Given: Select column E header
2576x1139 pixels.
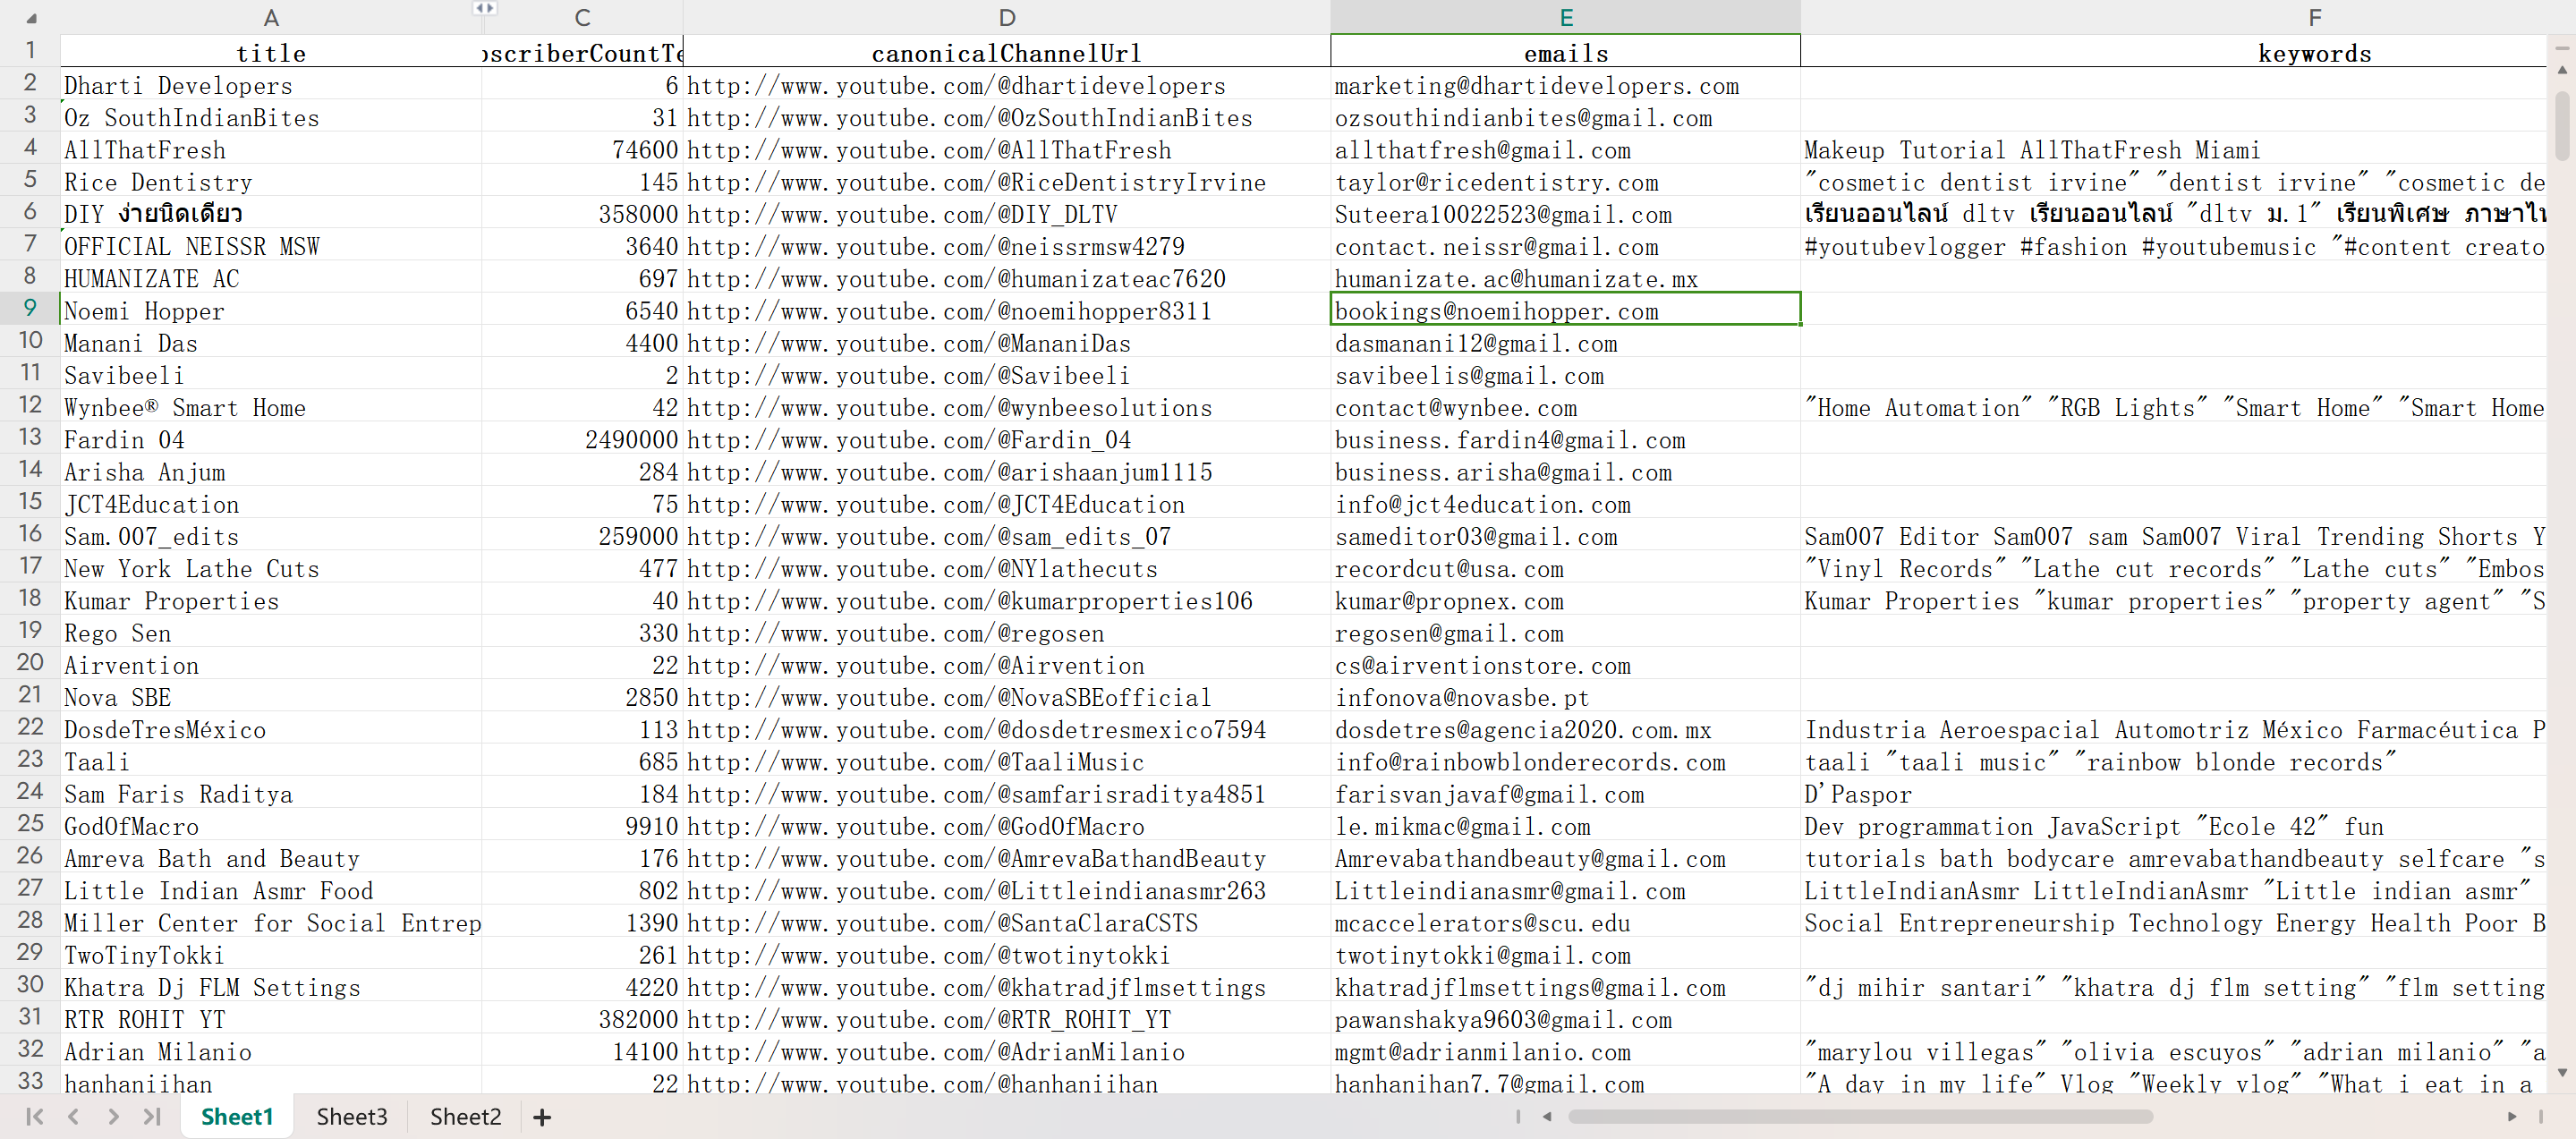Looking at the screenshot, I should click(x=1566, y=17).
